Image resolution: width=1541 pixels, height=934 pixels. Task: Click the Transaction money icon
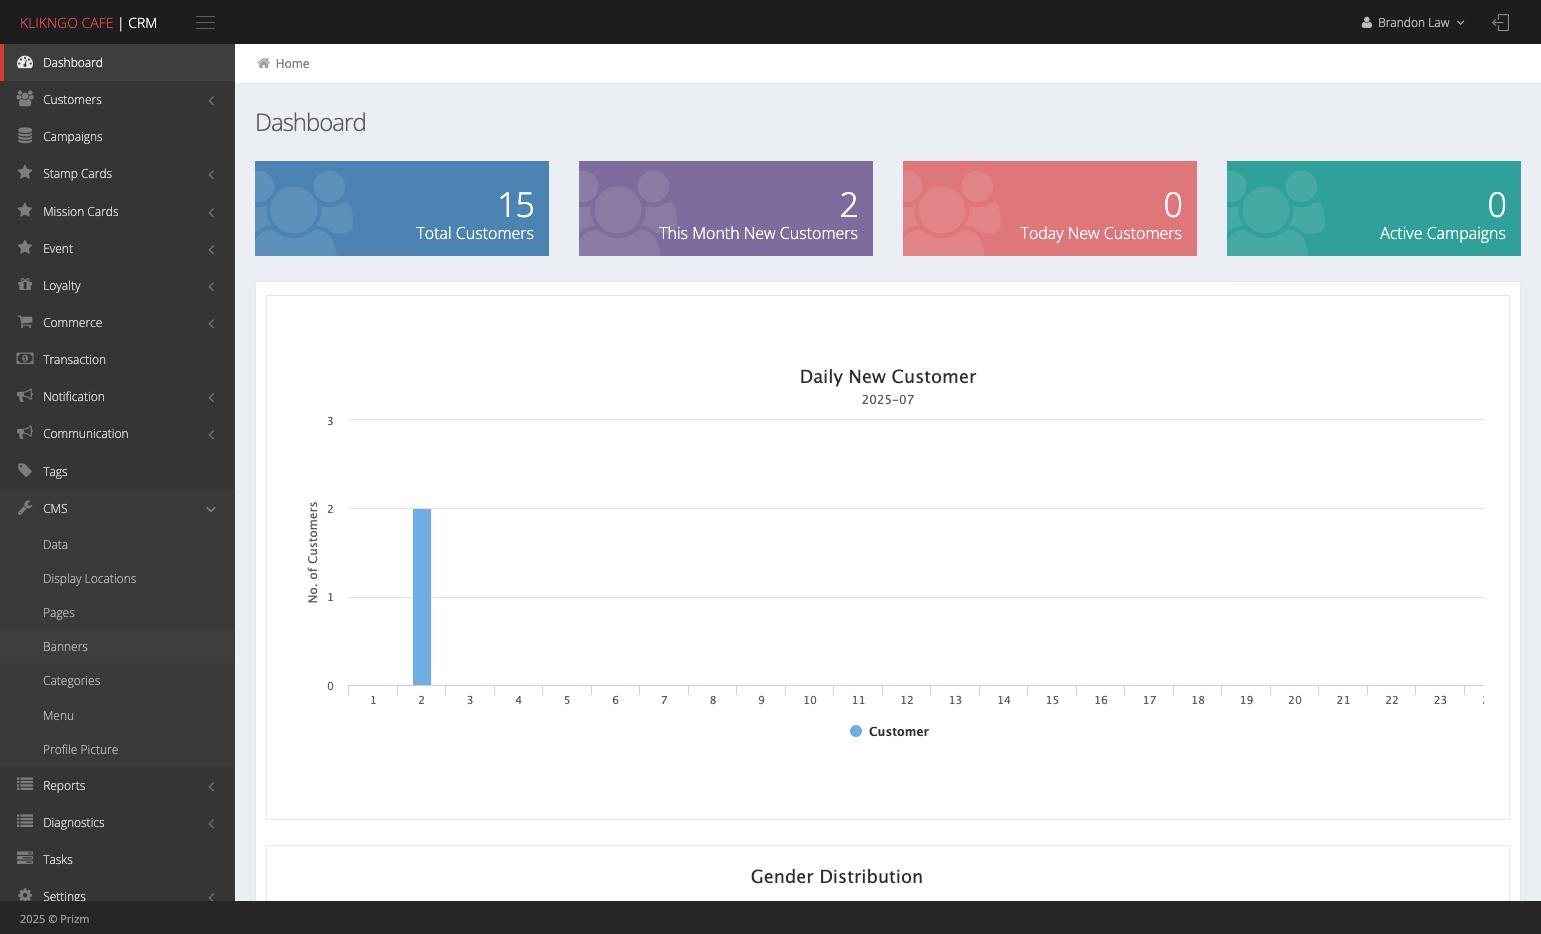[25, 359]
